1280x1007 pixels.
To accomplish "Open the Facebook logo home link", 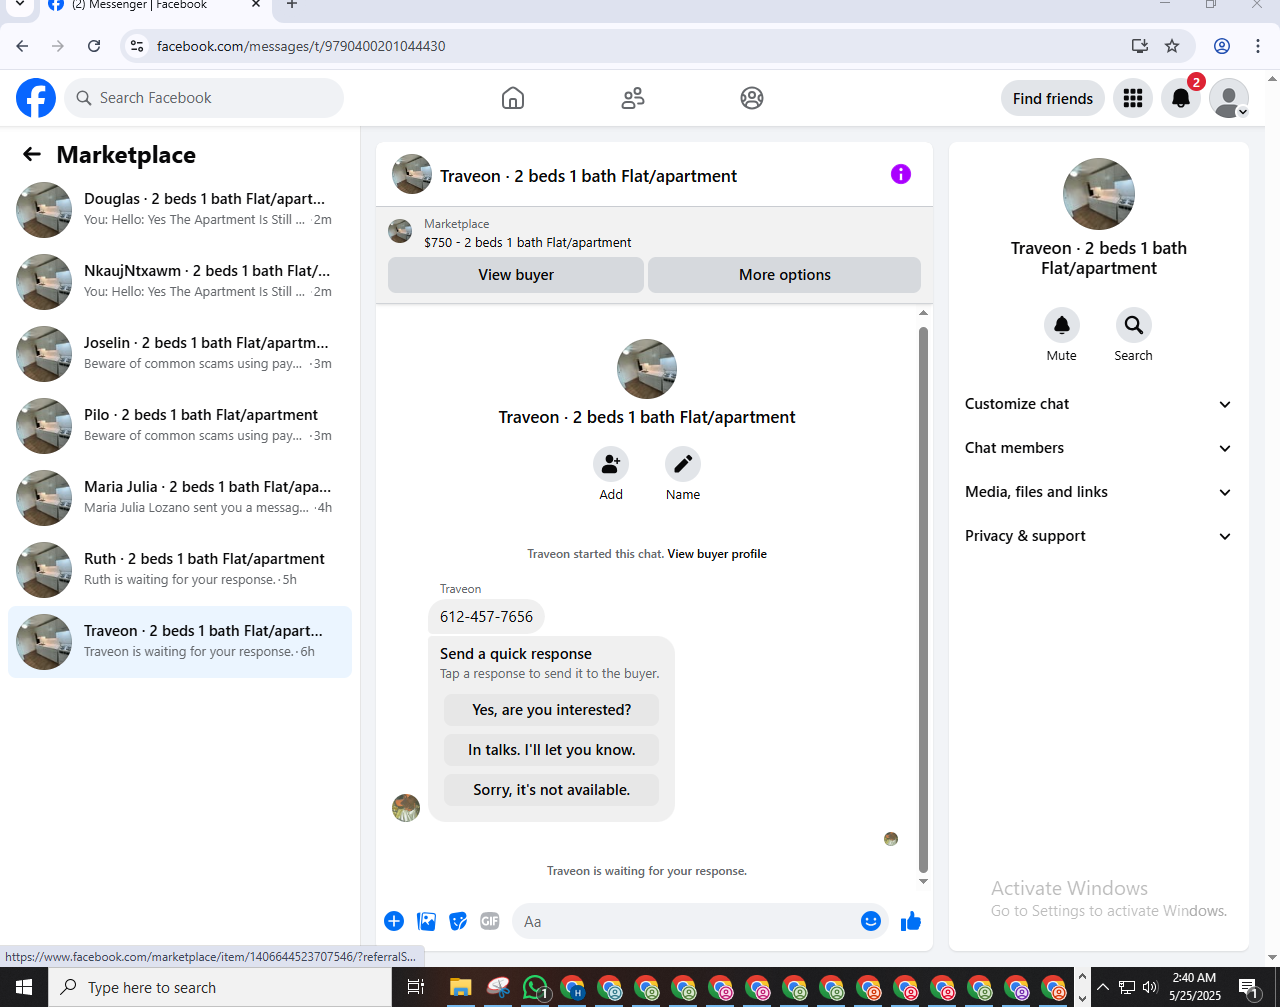I will pyautogui.click(x=36, y=98).
